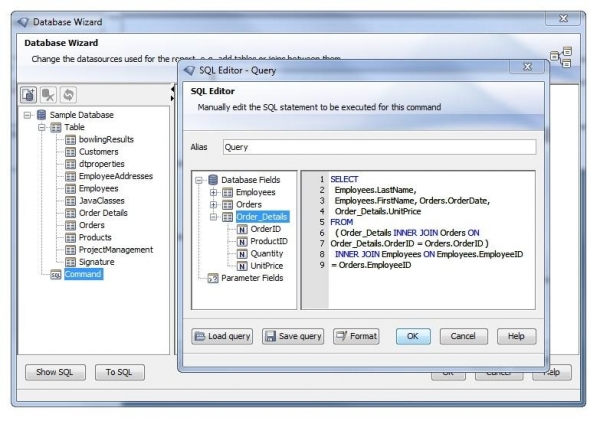
Task: Collapse the Table node in the left tree
Action: point(41,127)
